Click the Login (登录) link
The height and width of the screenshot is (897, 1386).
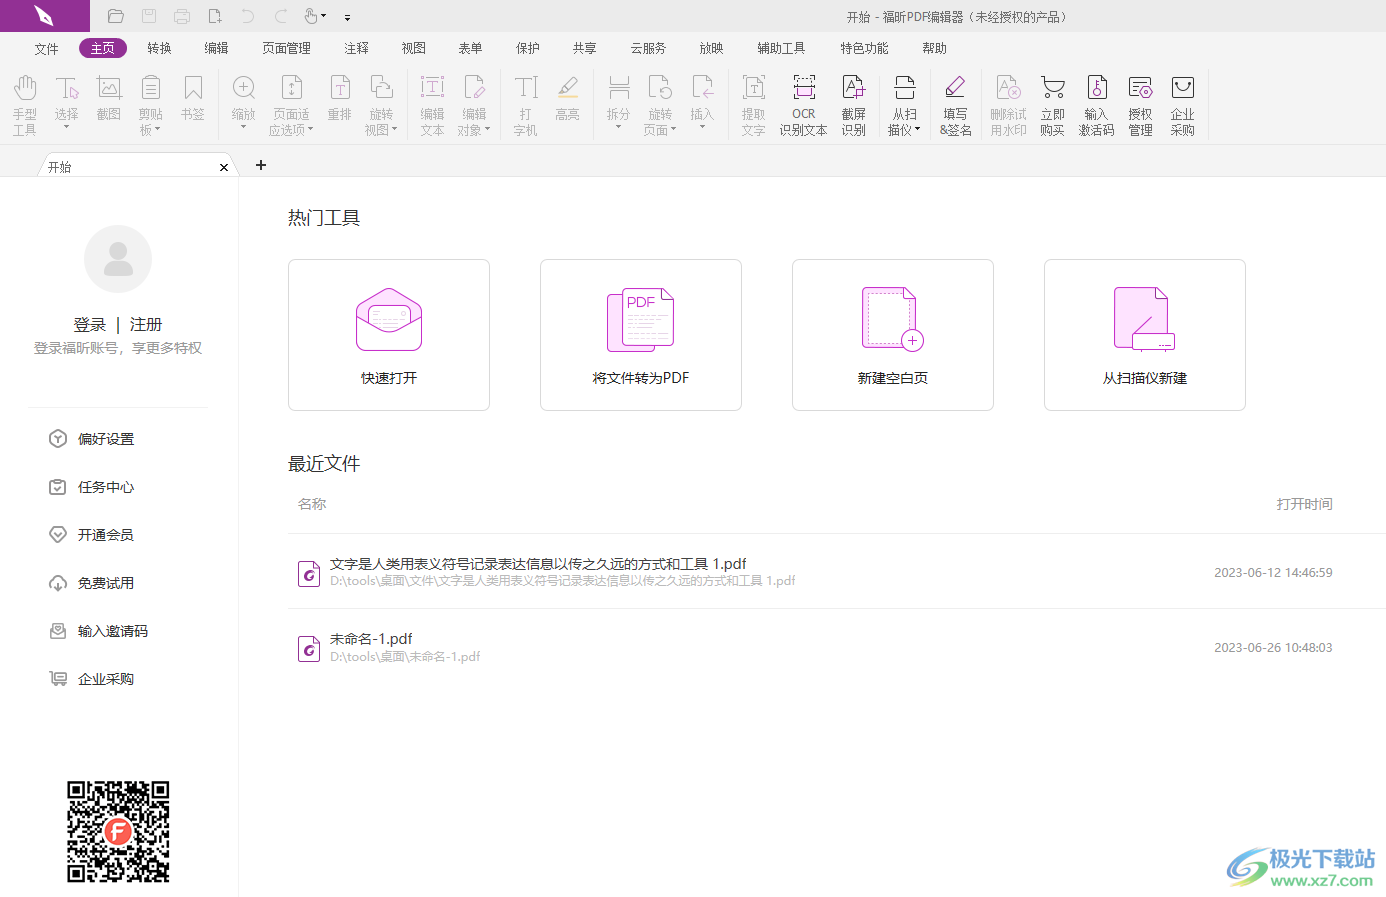[89, 324]
